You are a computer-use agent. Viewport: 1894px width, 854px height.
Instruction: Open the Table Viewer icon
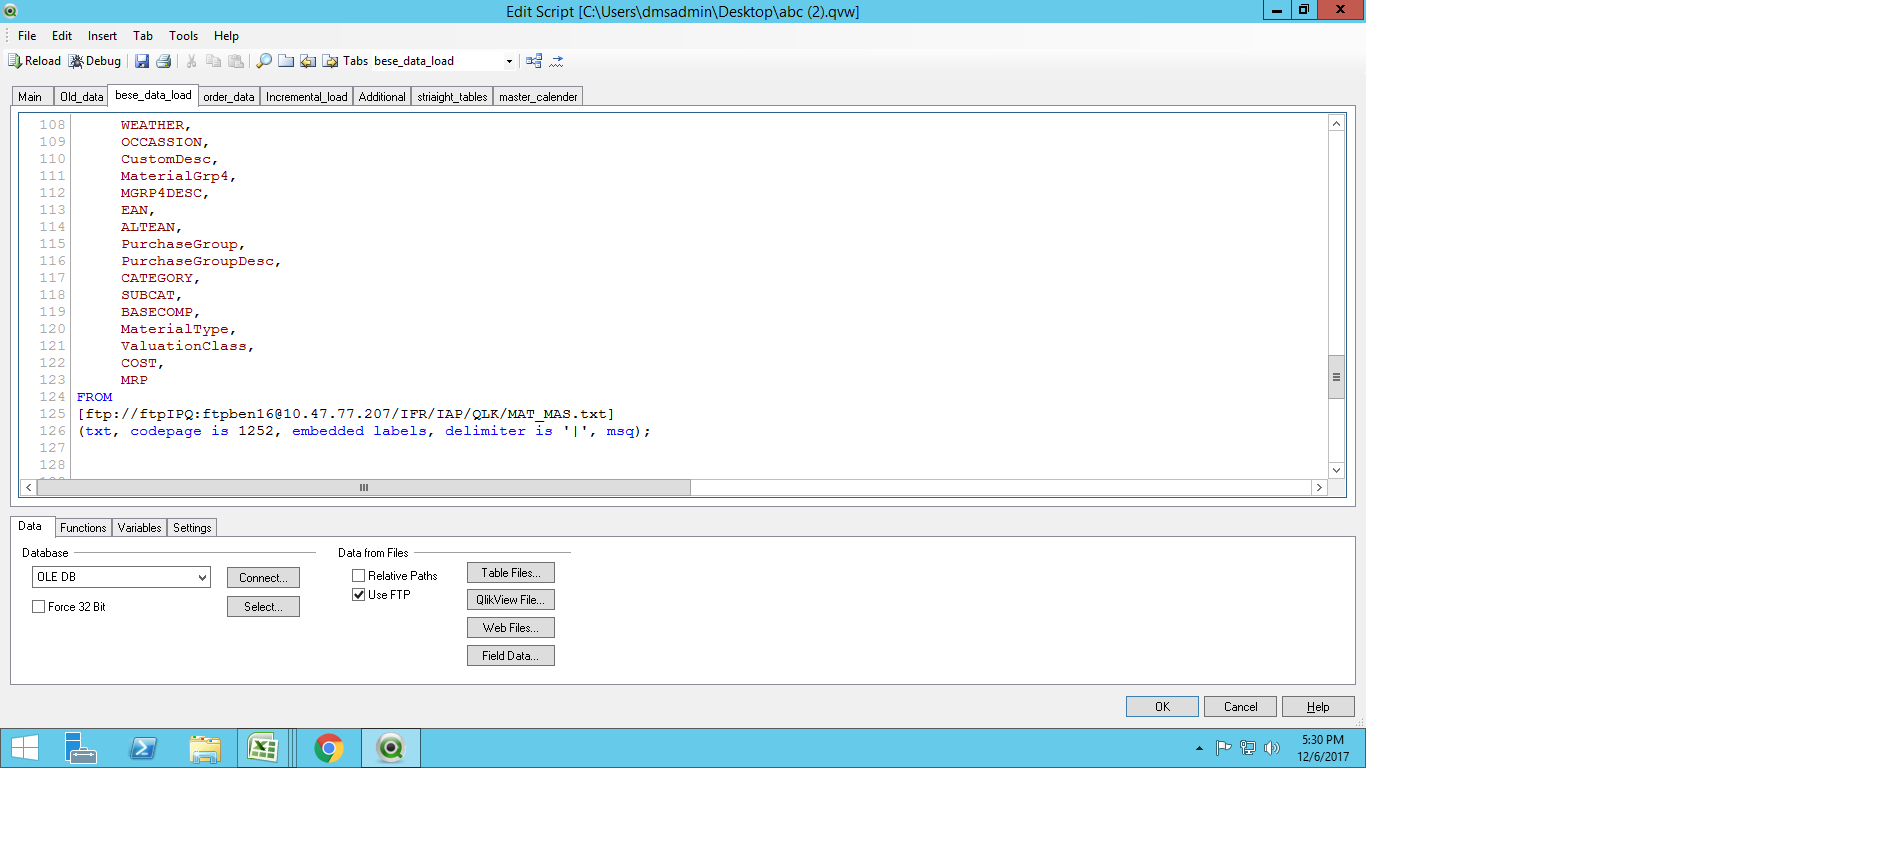tap(534, 61)
